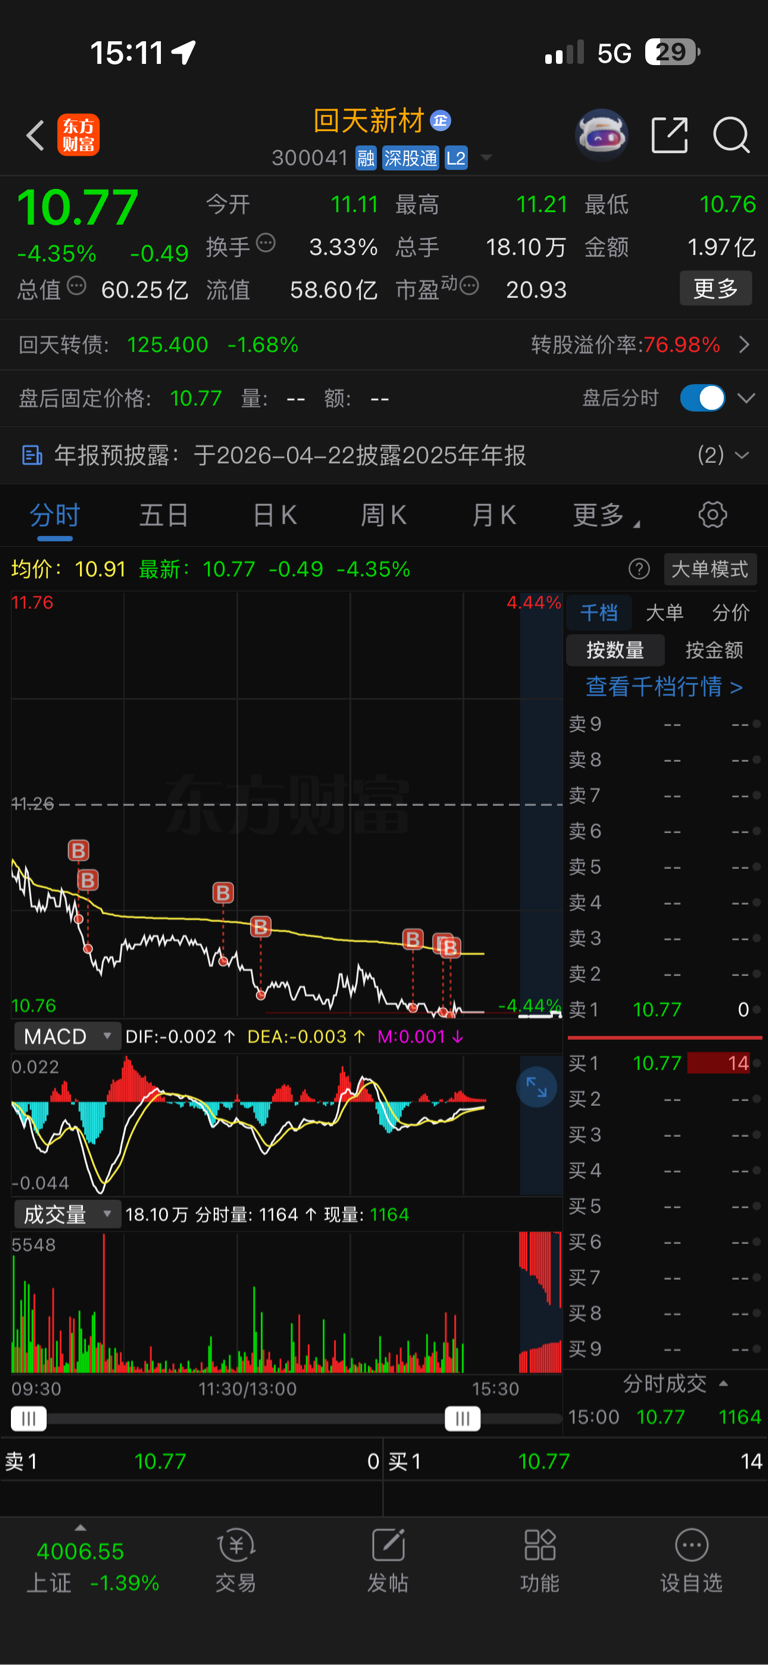Tap the fullscreen expand chart icon
The image size is (768, 1665).
pos(537,1087)
